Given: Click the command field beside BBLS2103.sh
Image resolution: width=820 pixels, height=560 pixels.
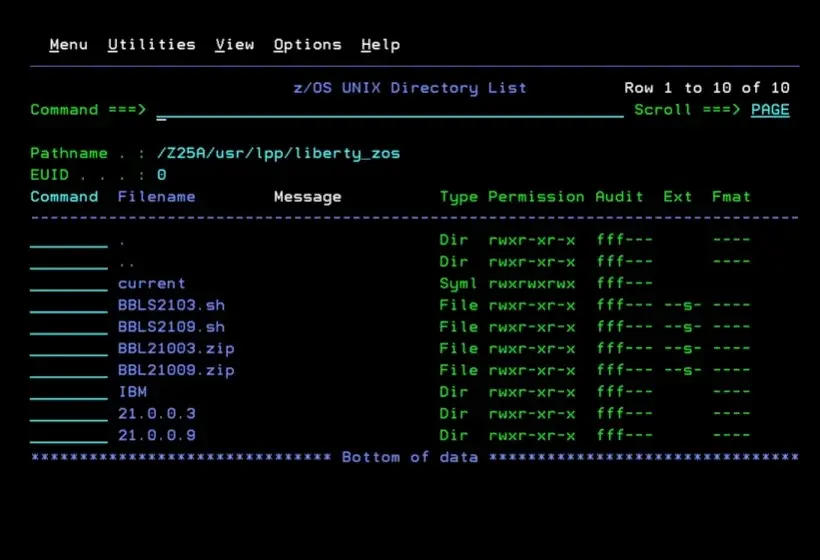Looking at the screenshot, I should pos(69,305).
